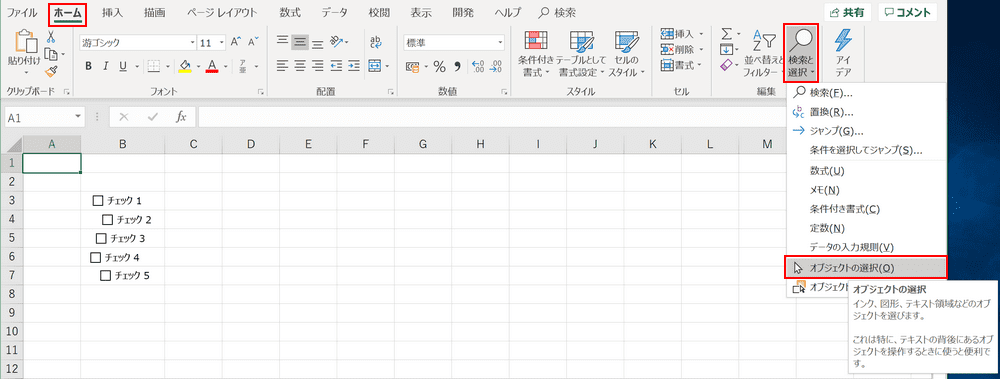The height and width of the screenshot is (379, 1000).
Task: Align text left in cell
Action: 282,65
